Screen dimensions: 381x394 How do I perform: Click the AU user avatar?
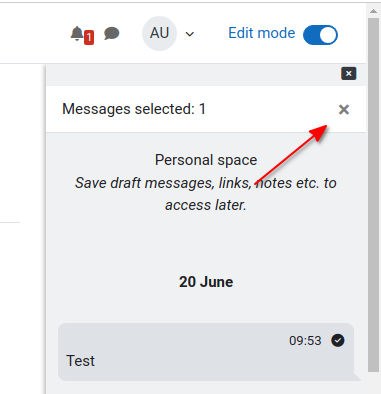click(159, 33)
